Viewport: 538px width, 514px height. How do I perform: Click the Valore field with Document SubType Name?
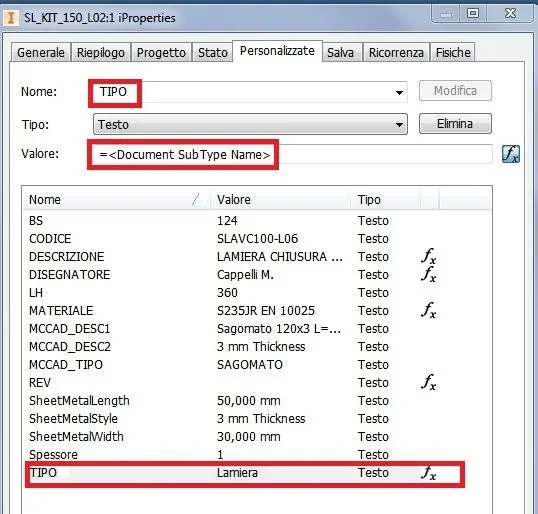(292, 154)
